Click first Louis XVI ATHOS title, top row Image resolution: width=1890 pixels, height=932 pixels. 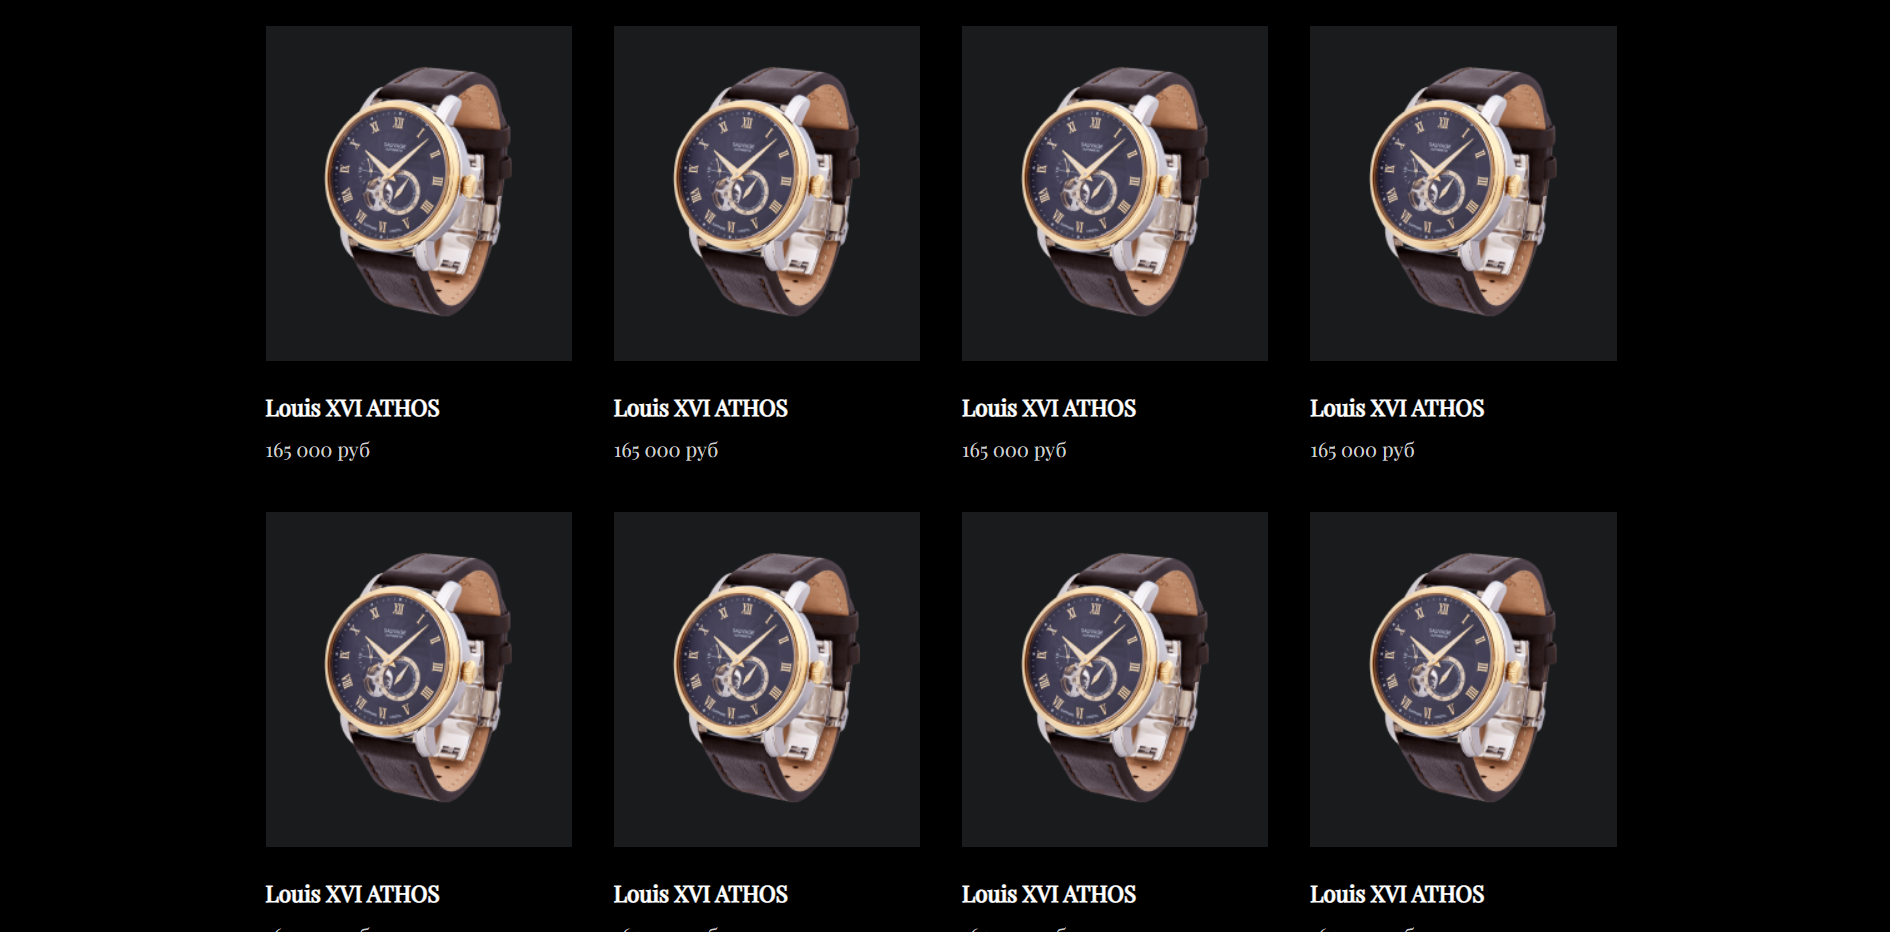352,408
